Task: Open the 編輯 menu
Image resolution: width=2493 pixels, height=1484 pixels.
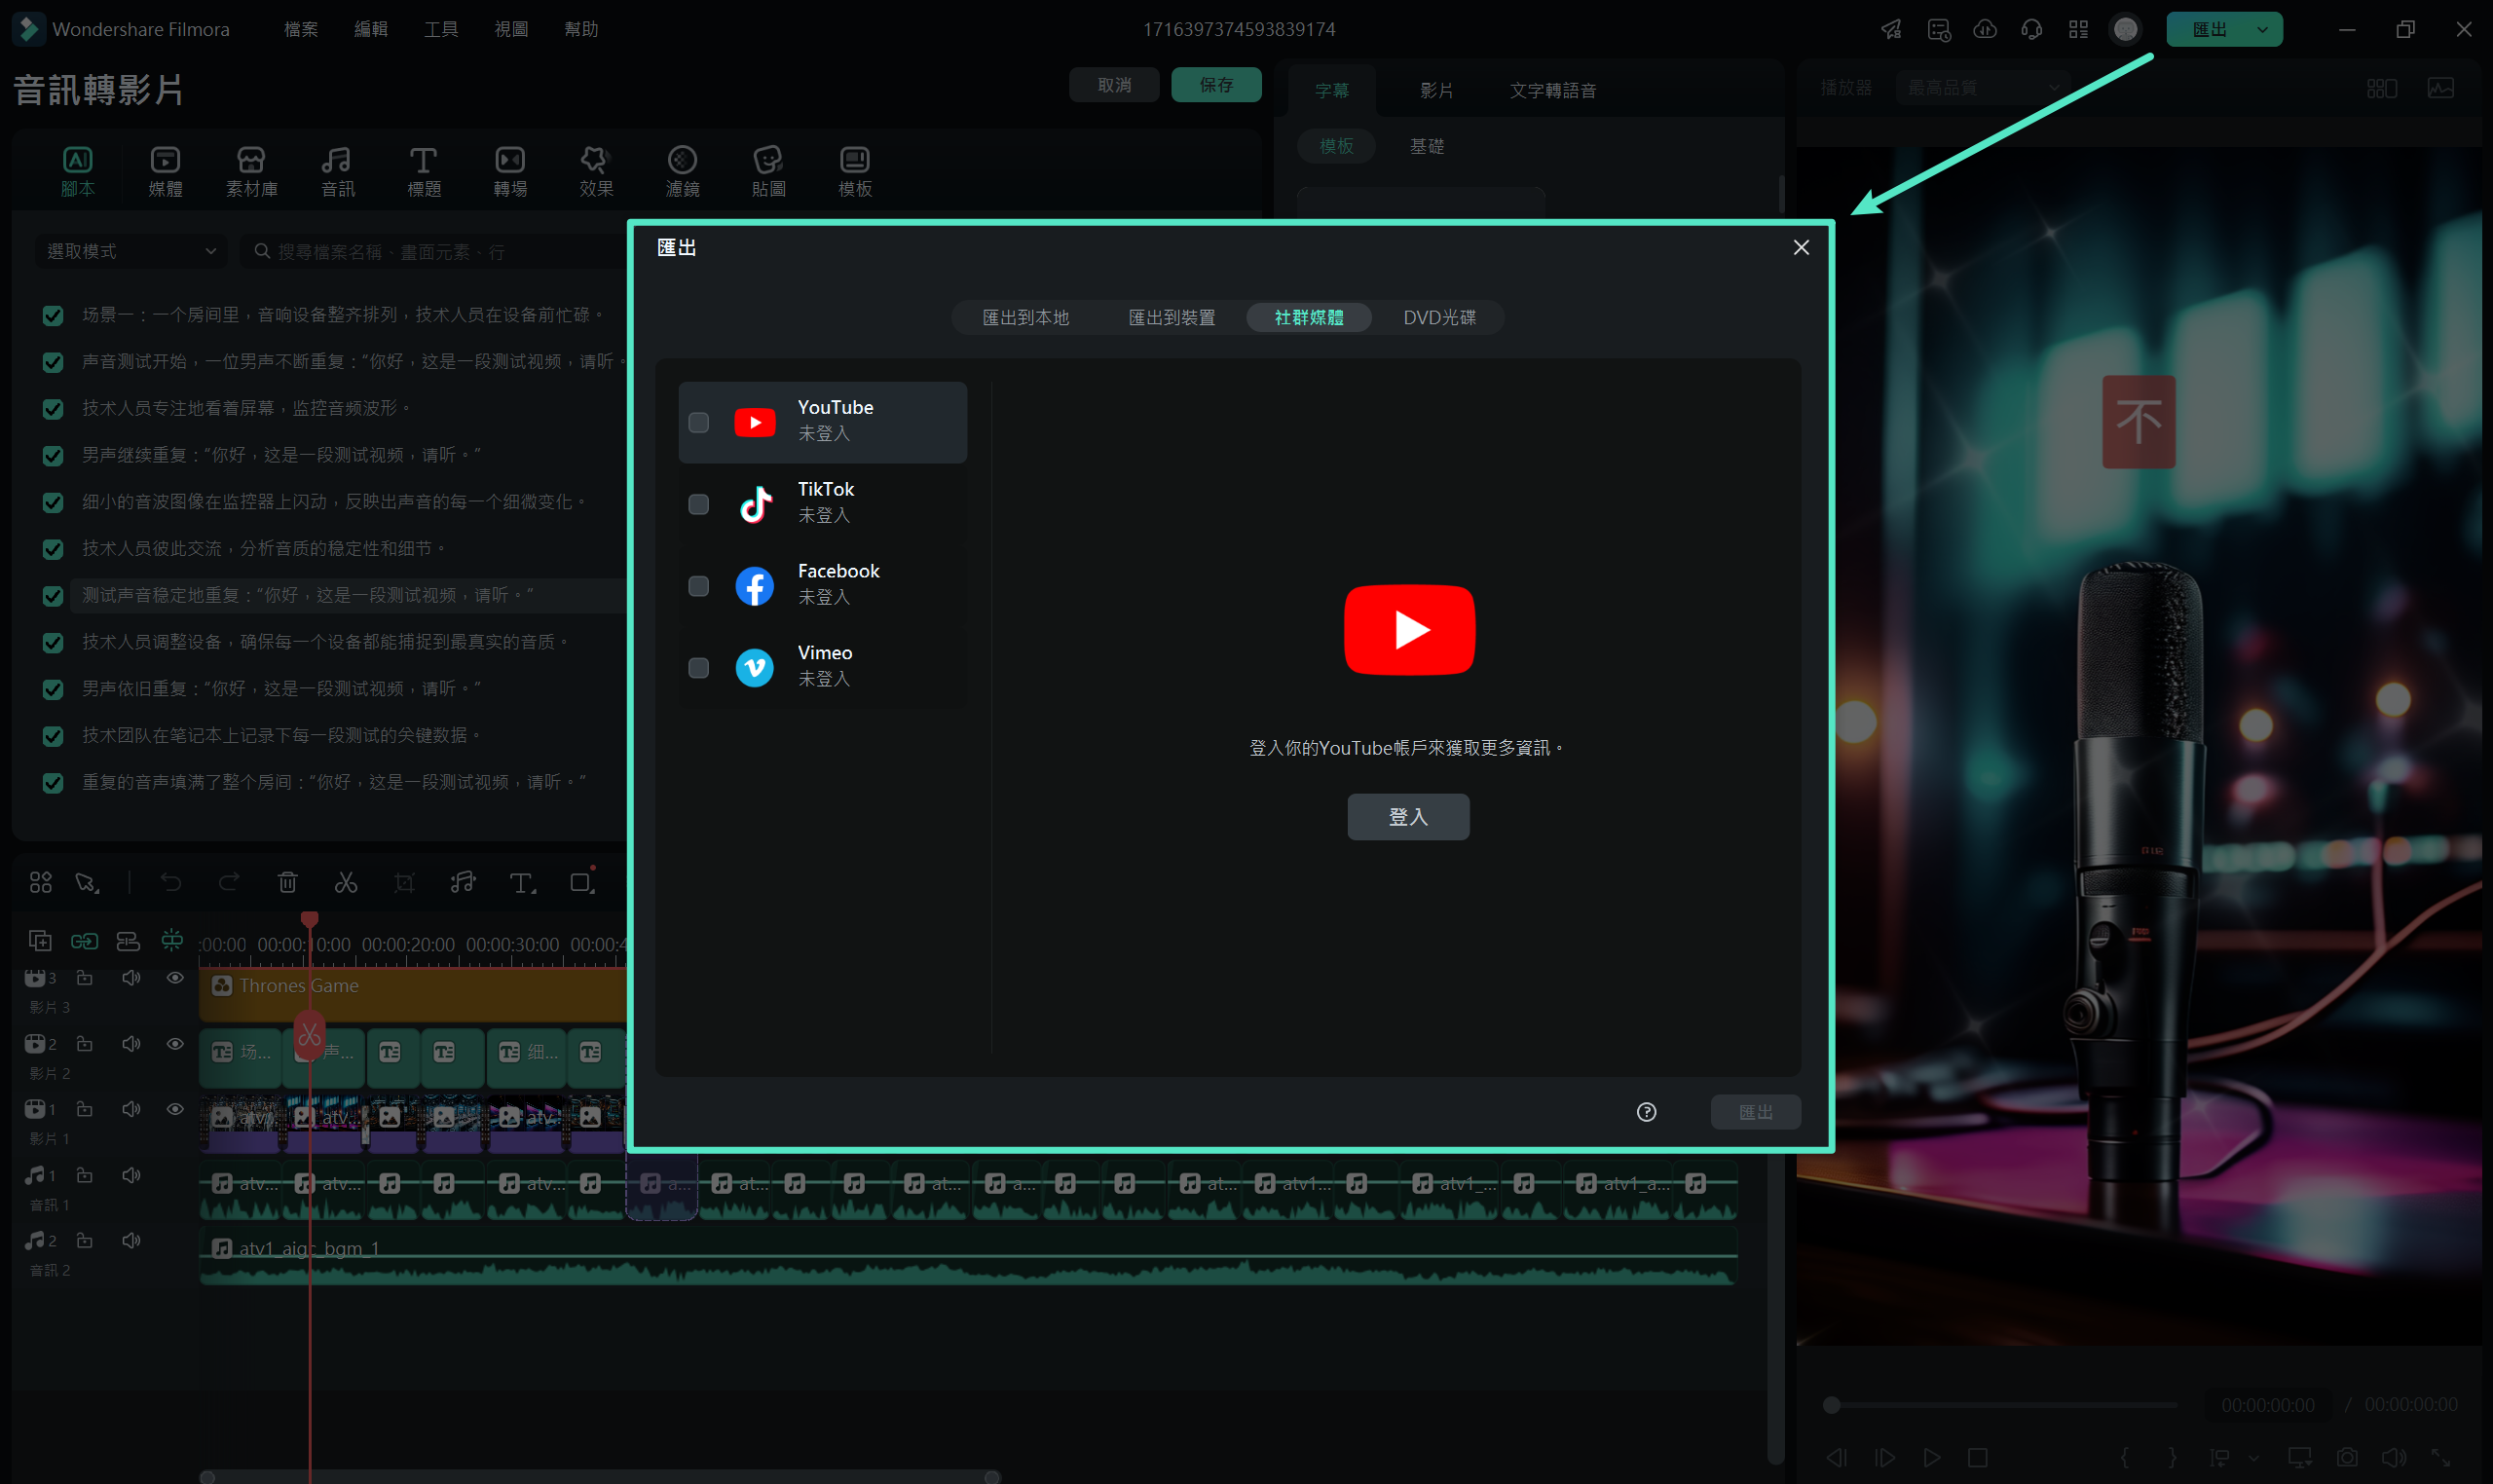Action: point(371,29)
